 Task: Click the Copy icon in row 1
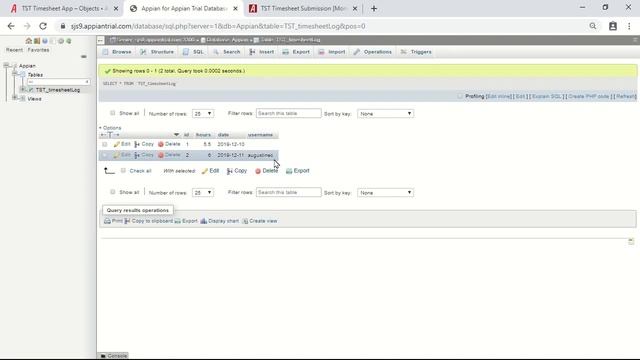click(x=137, y=144)
